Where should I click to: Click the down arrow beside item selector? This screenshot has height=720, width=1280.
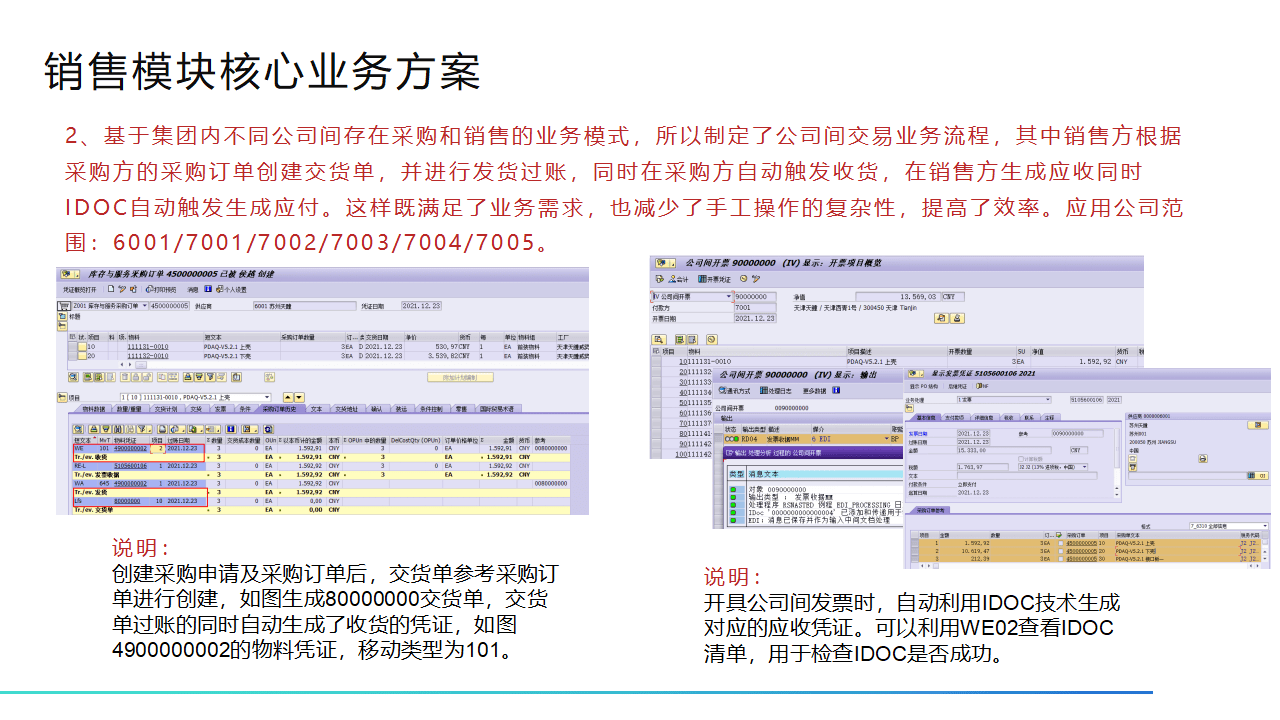click(299, 397)
